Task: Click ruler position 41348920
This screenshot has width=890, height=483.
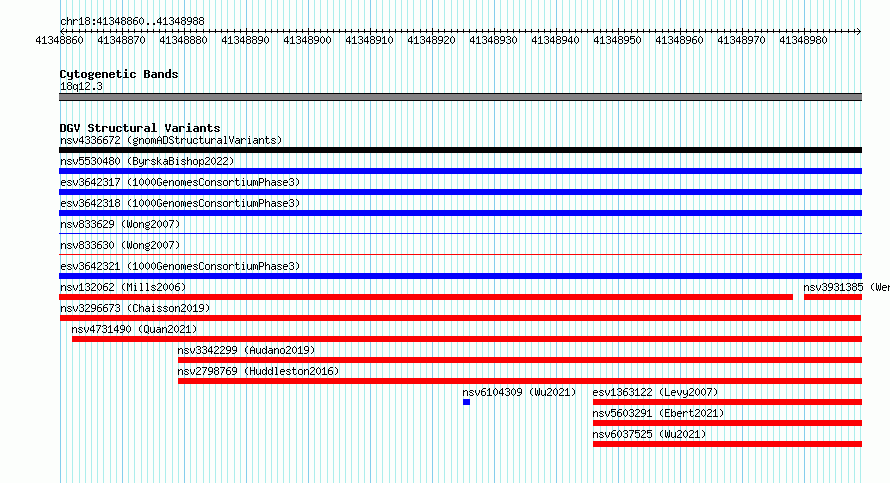Action: click(431, 40)
